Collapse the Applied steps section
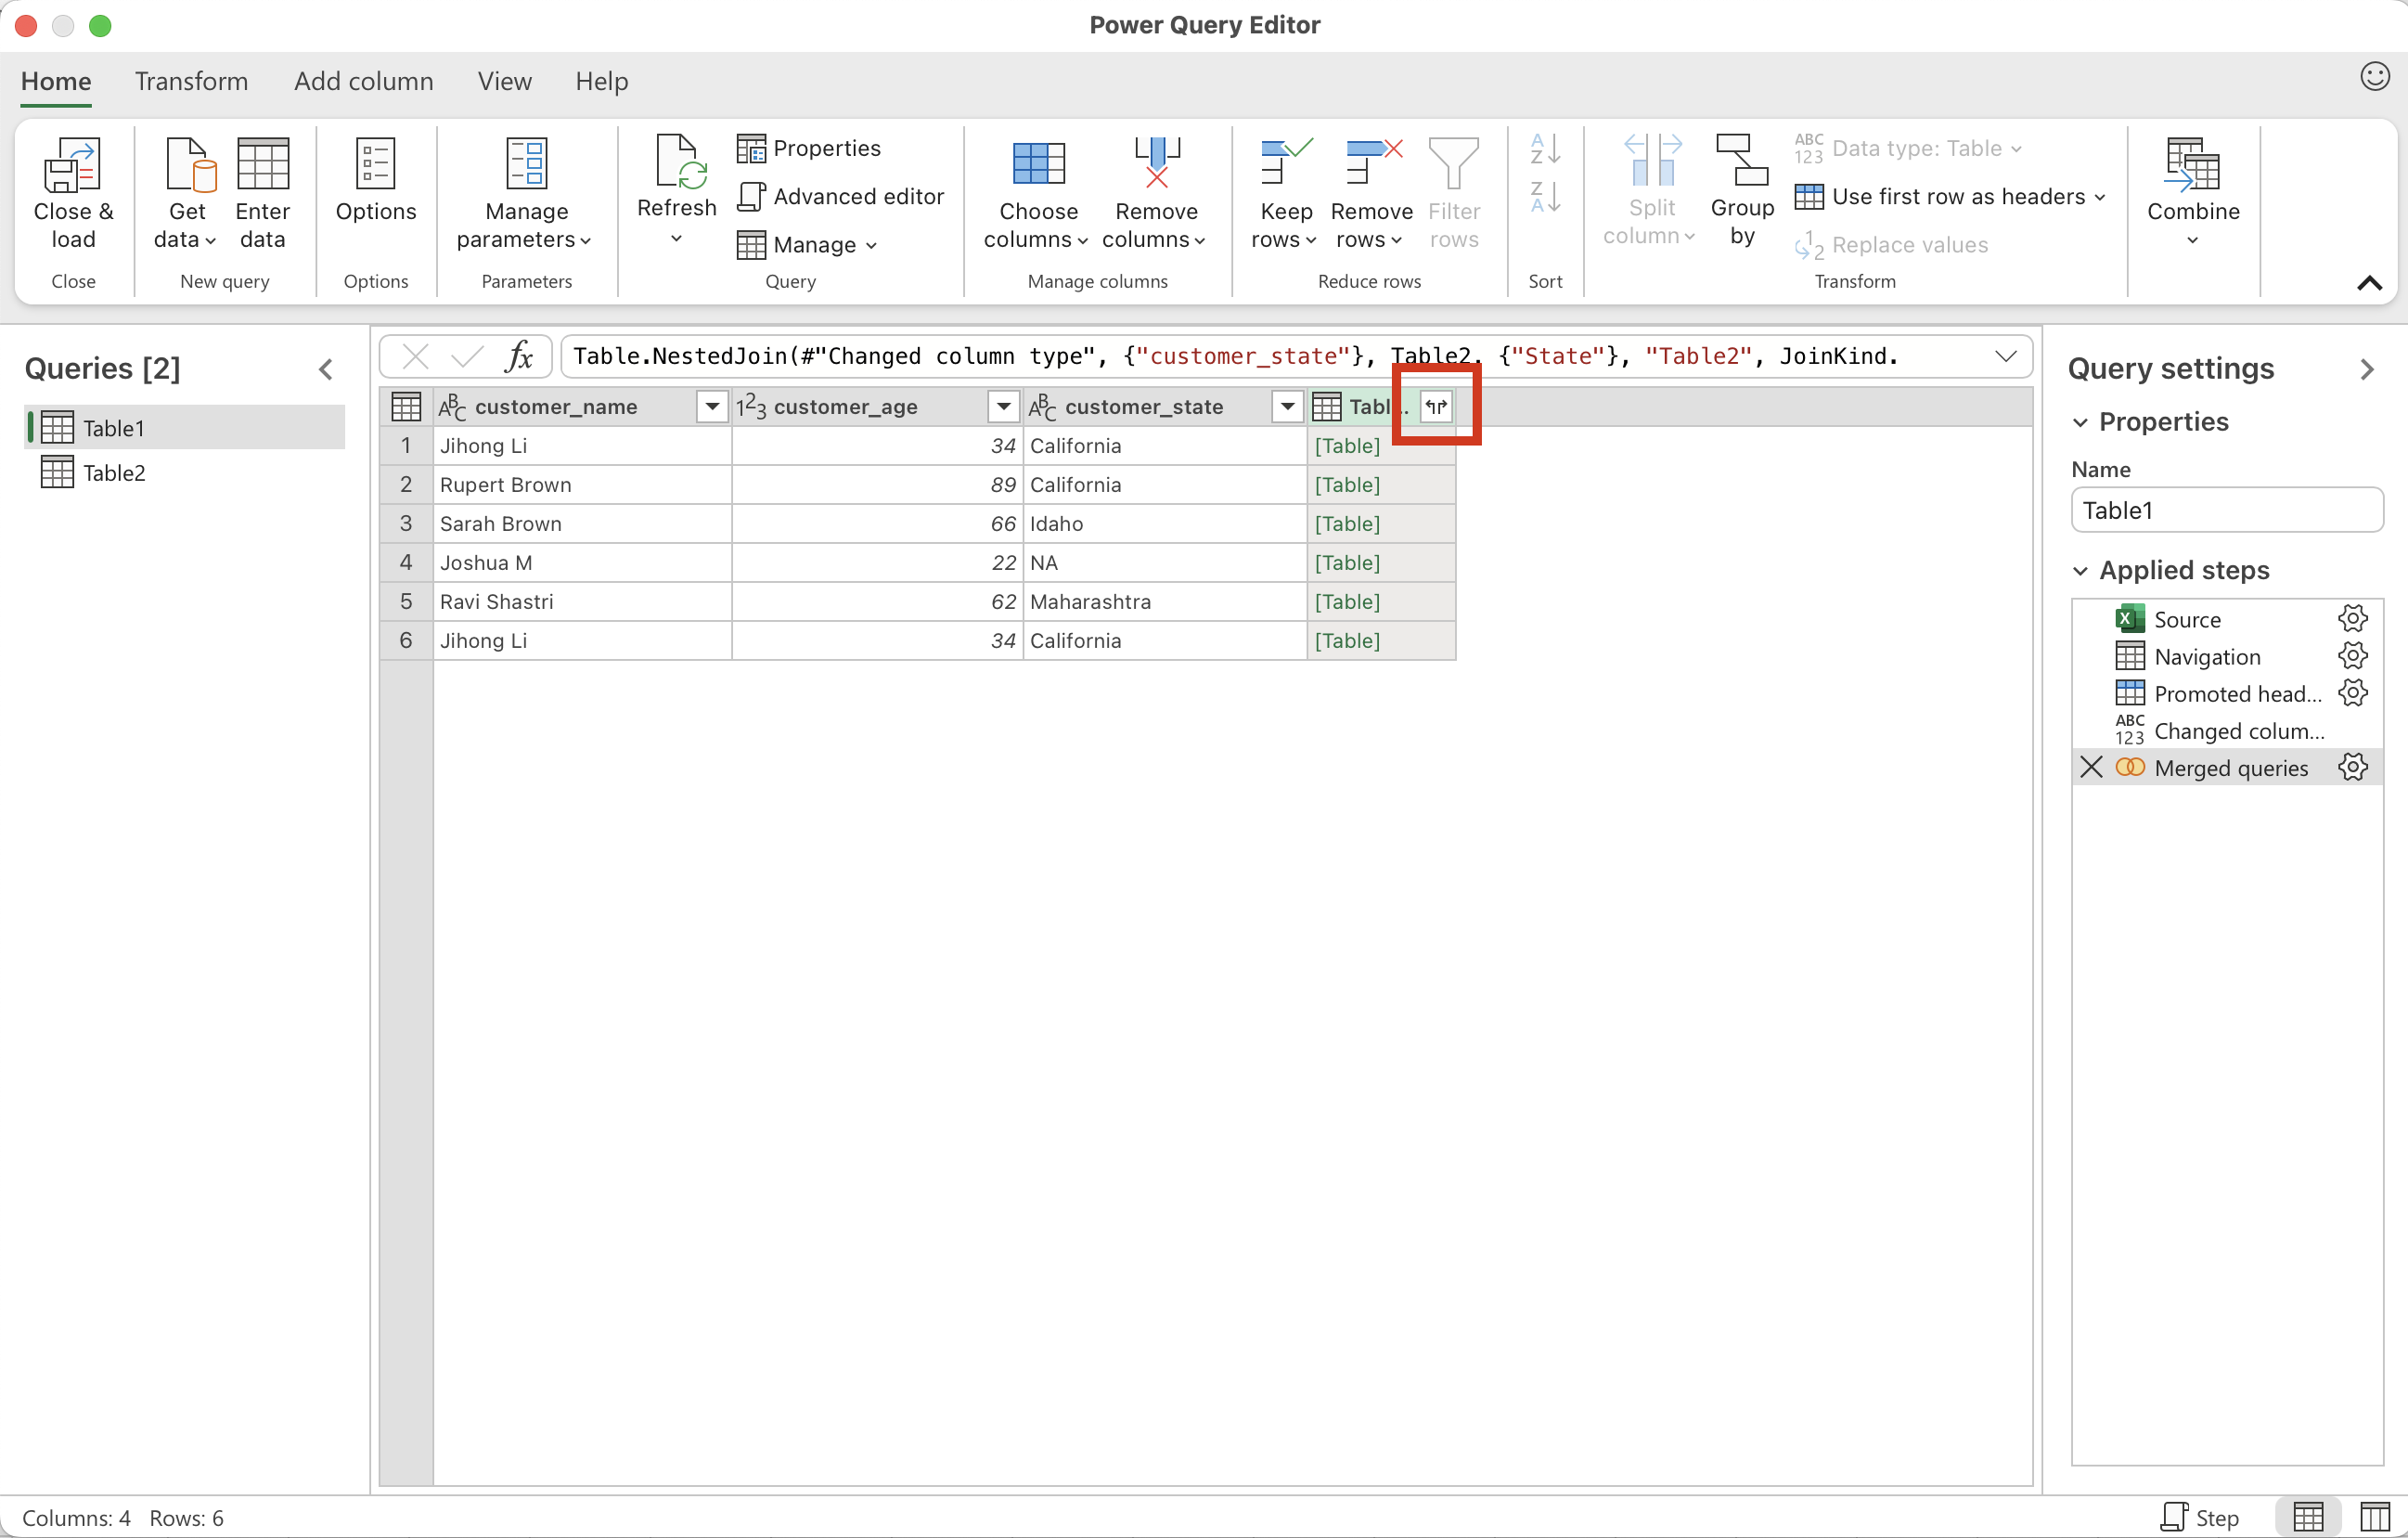 click(2080, 571)
